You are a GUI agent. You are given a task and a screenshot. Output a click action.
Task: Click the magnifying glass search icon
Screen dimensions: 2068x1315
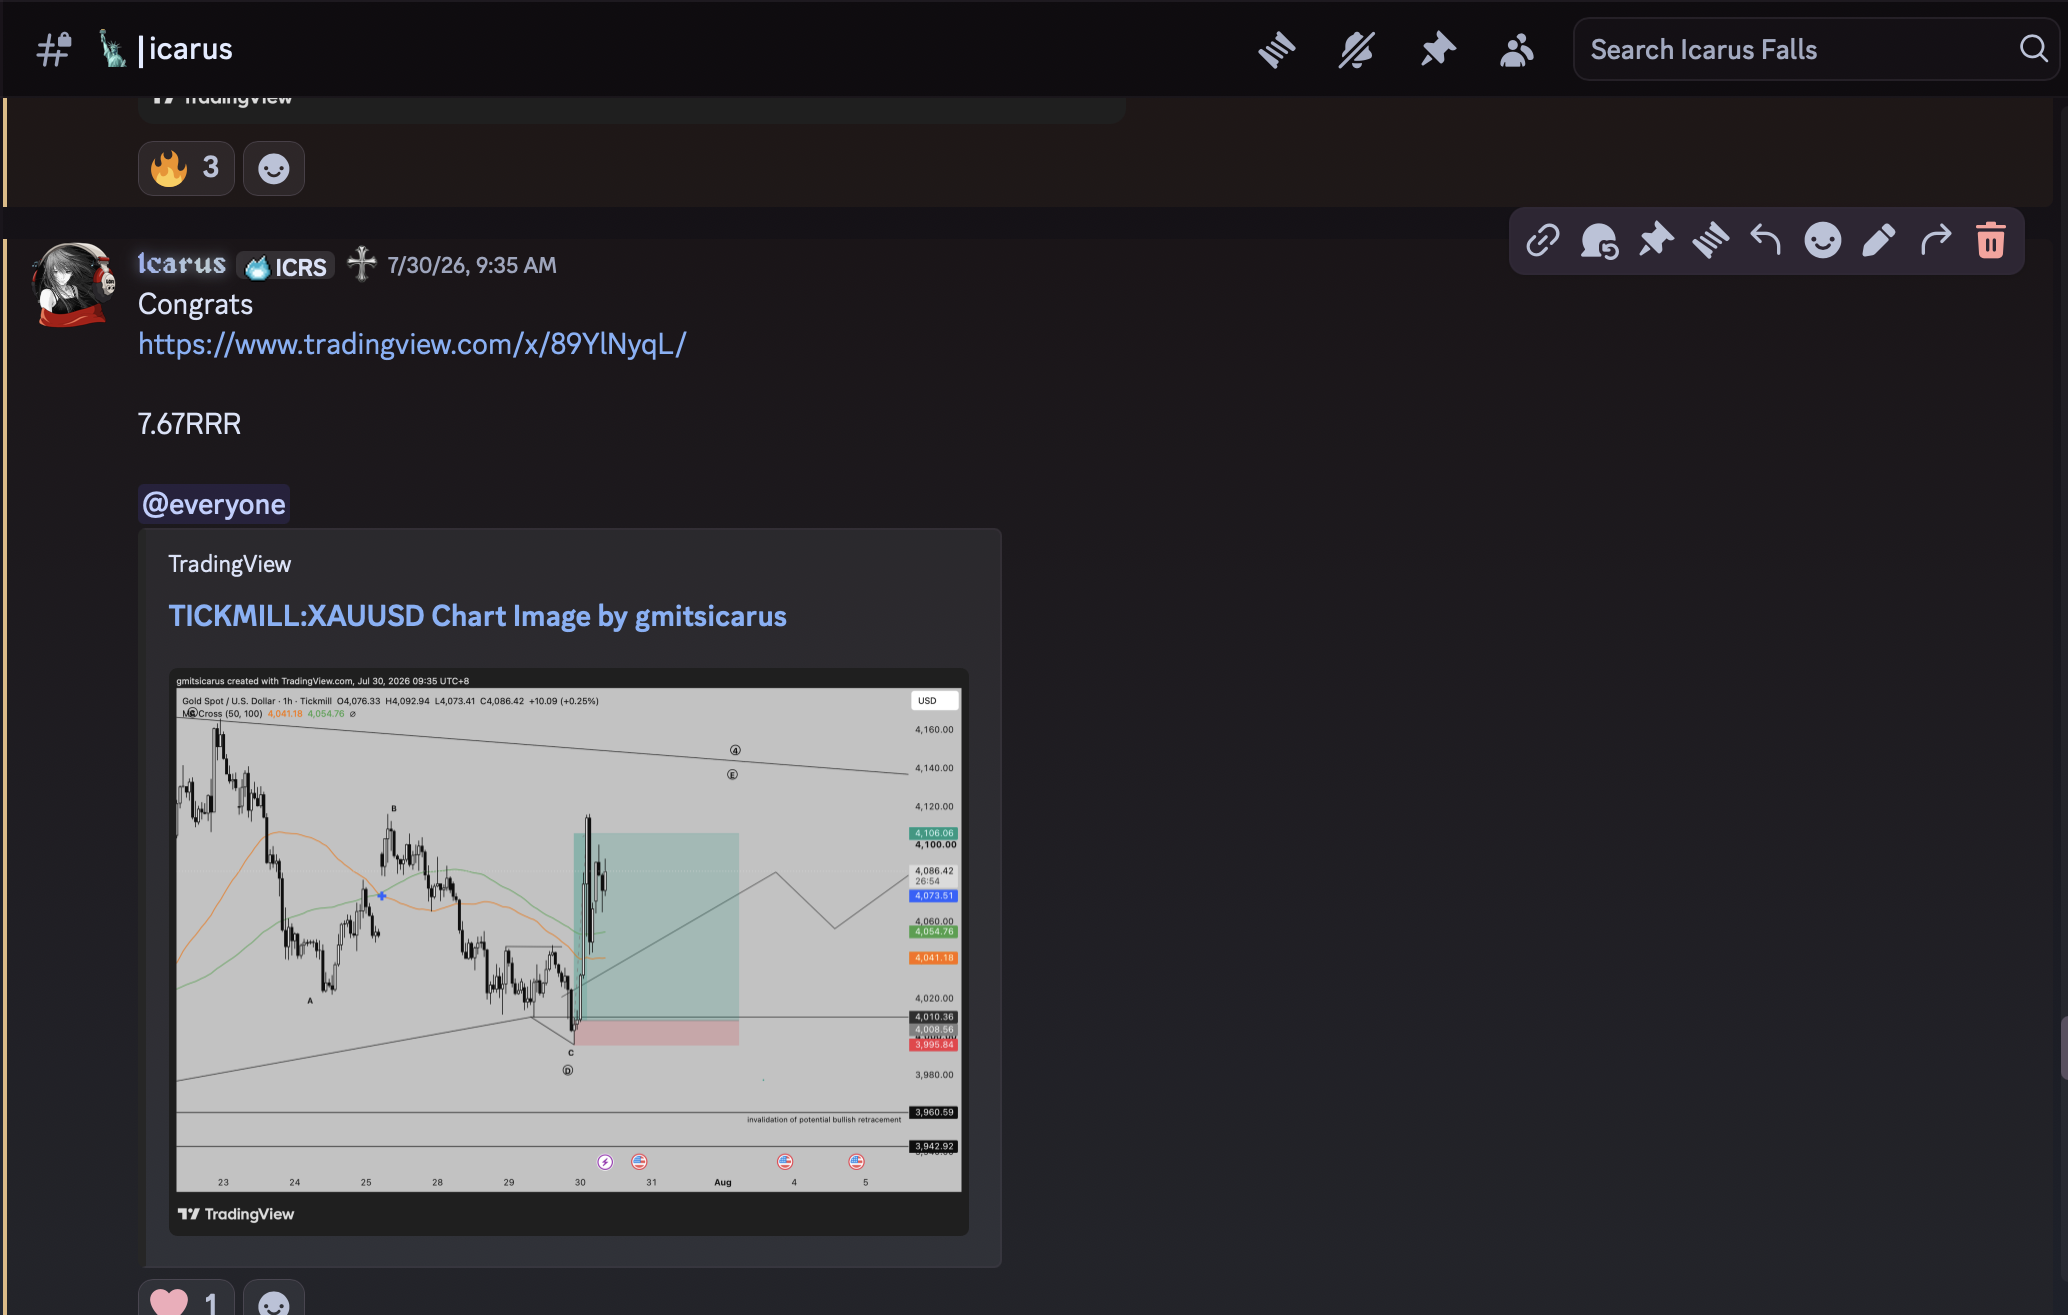pyautogui.click(x=2033, y=48)
